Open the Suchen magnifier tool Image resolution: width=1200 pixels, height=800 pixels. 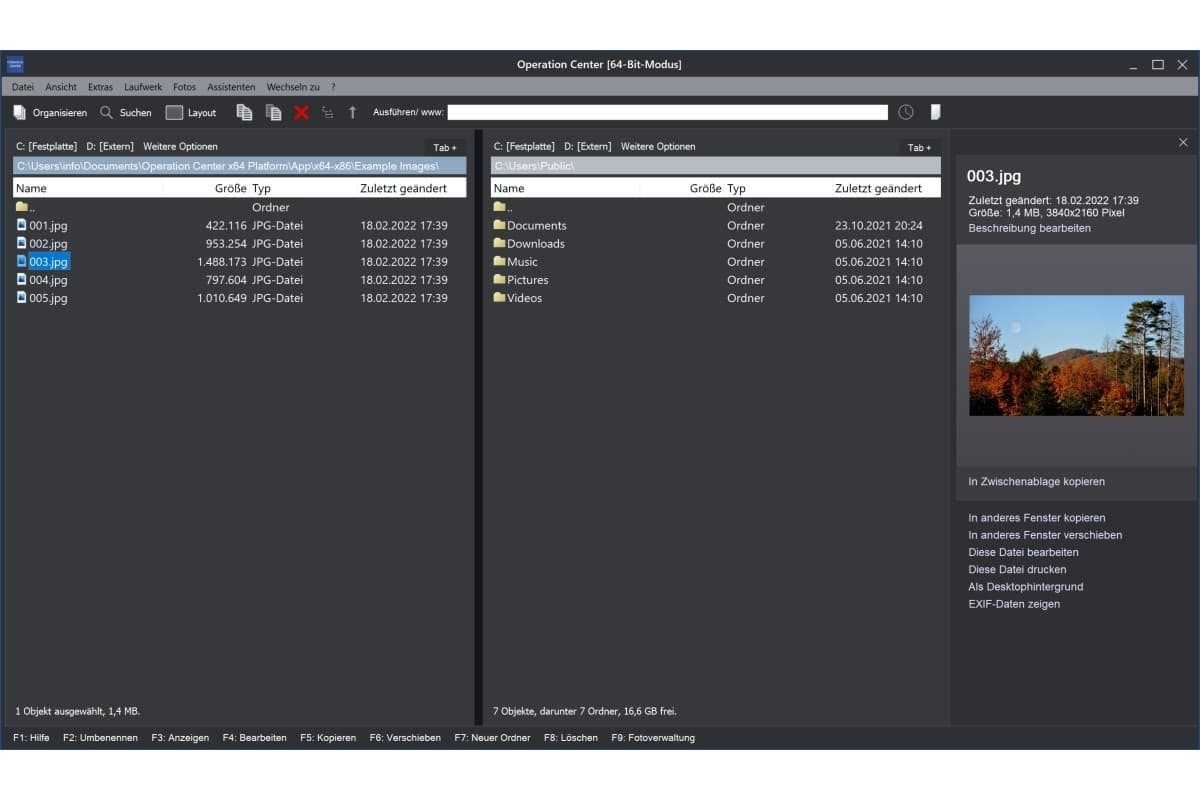click(107, 113)
